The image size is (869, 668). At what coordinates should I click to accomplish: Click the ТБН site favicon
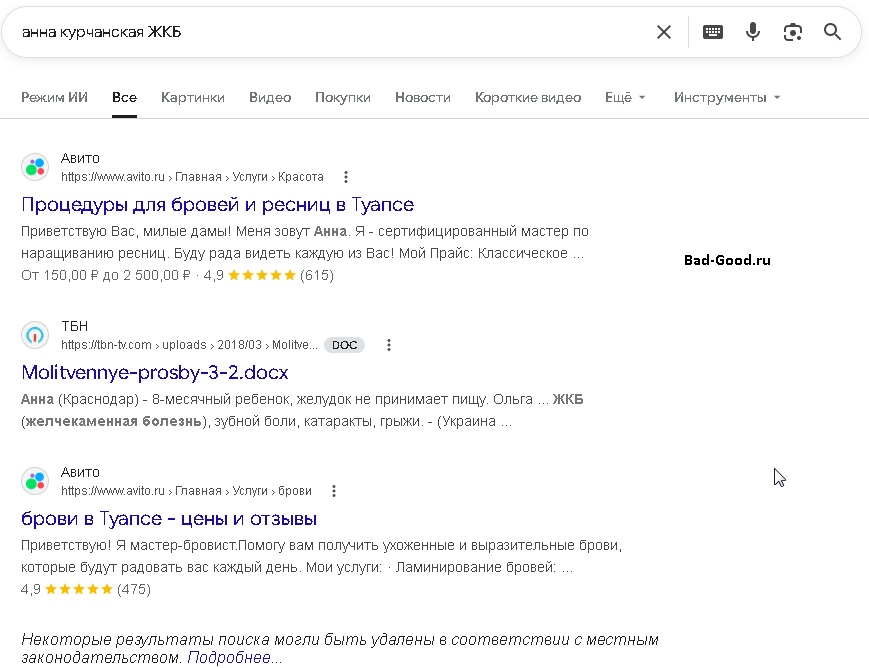pyautogui.click(x=35, y=335)
